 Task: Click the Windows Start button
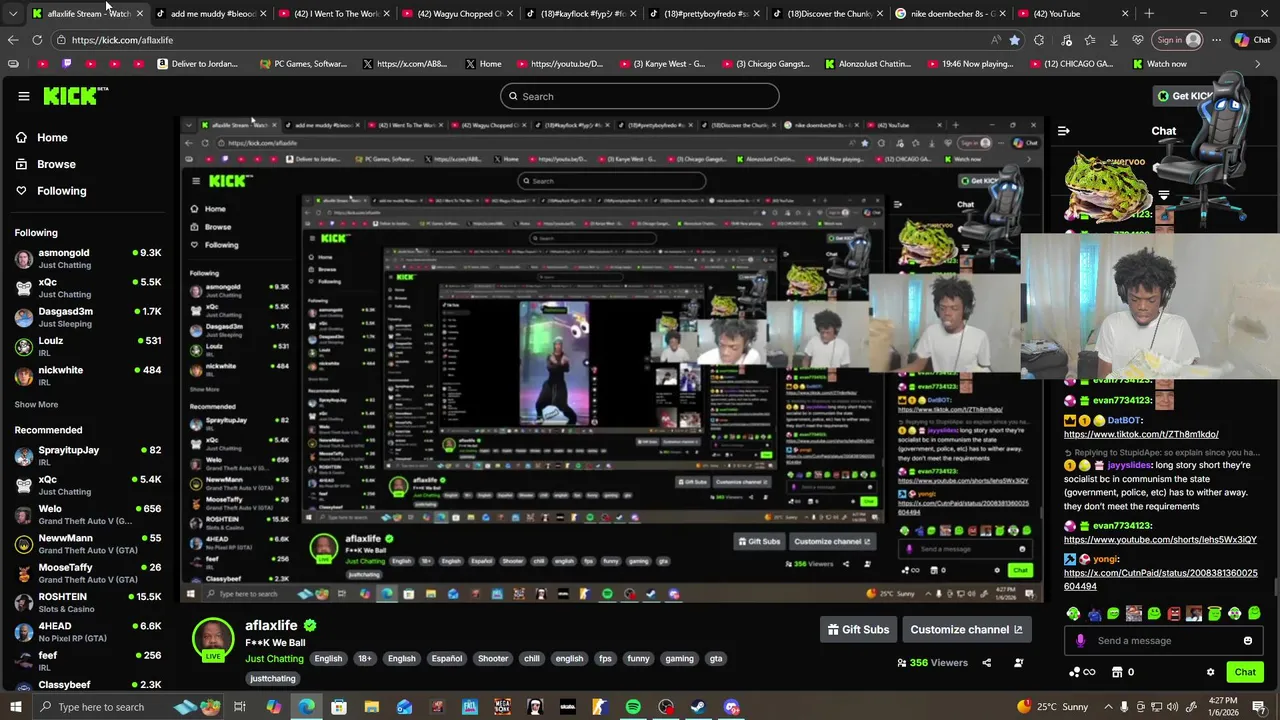pyautogui.click(x=14, y=707)
